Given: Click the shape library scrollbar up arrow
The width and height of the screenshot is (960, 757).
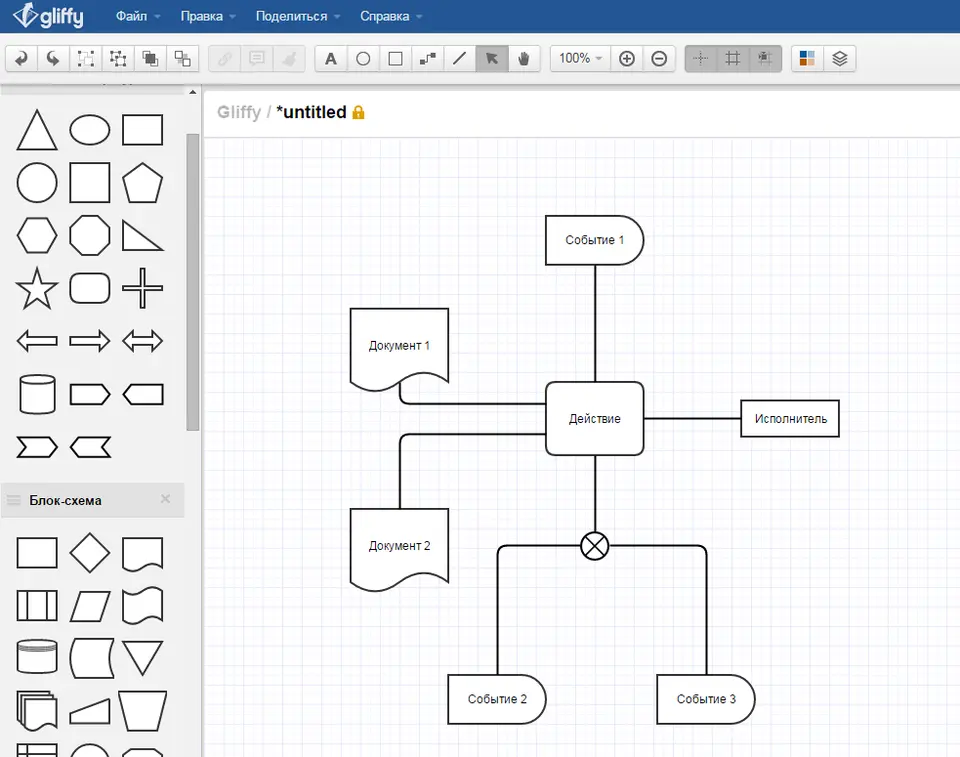Looking at the screenshot, I should tap(193, 92).
